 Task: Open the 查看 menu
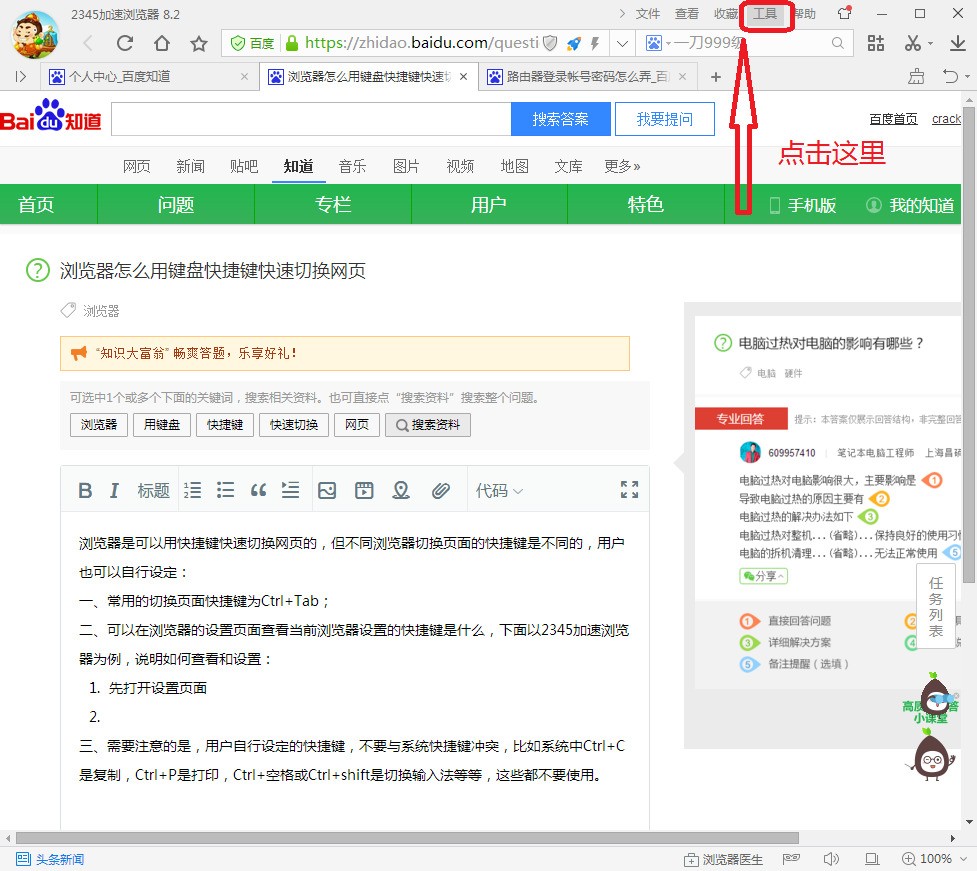click(687, 14)
